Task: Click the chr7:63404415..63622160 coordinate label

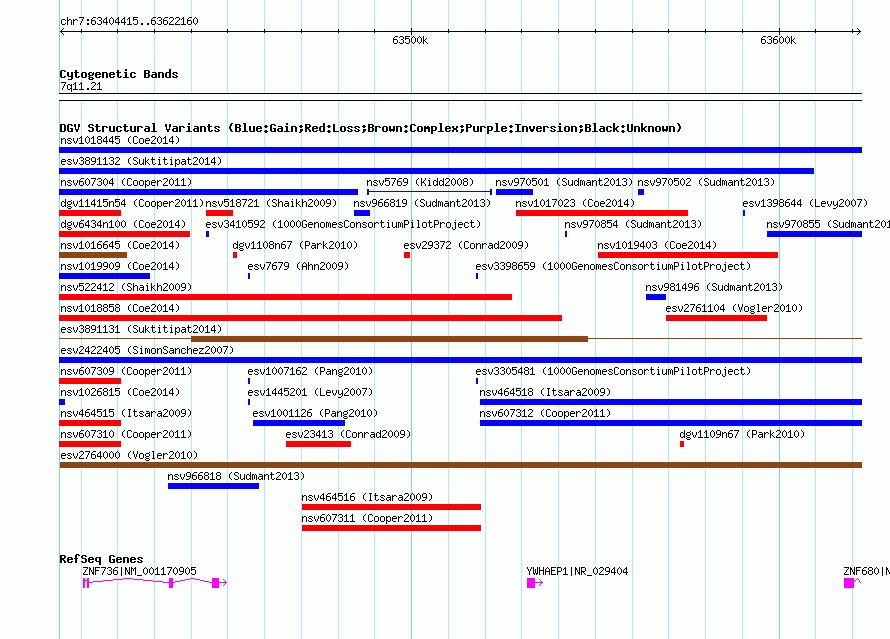Action: tap(129, 22)
